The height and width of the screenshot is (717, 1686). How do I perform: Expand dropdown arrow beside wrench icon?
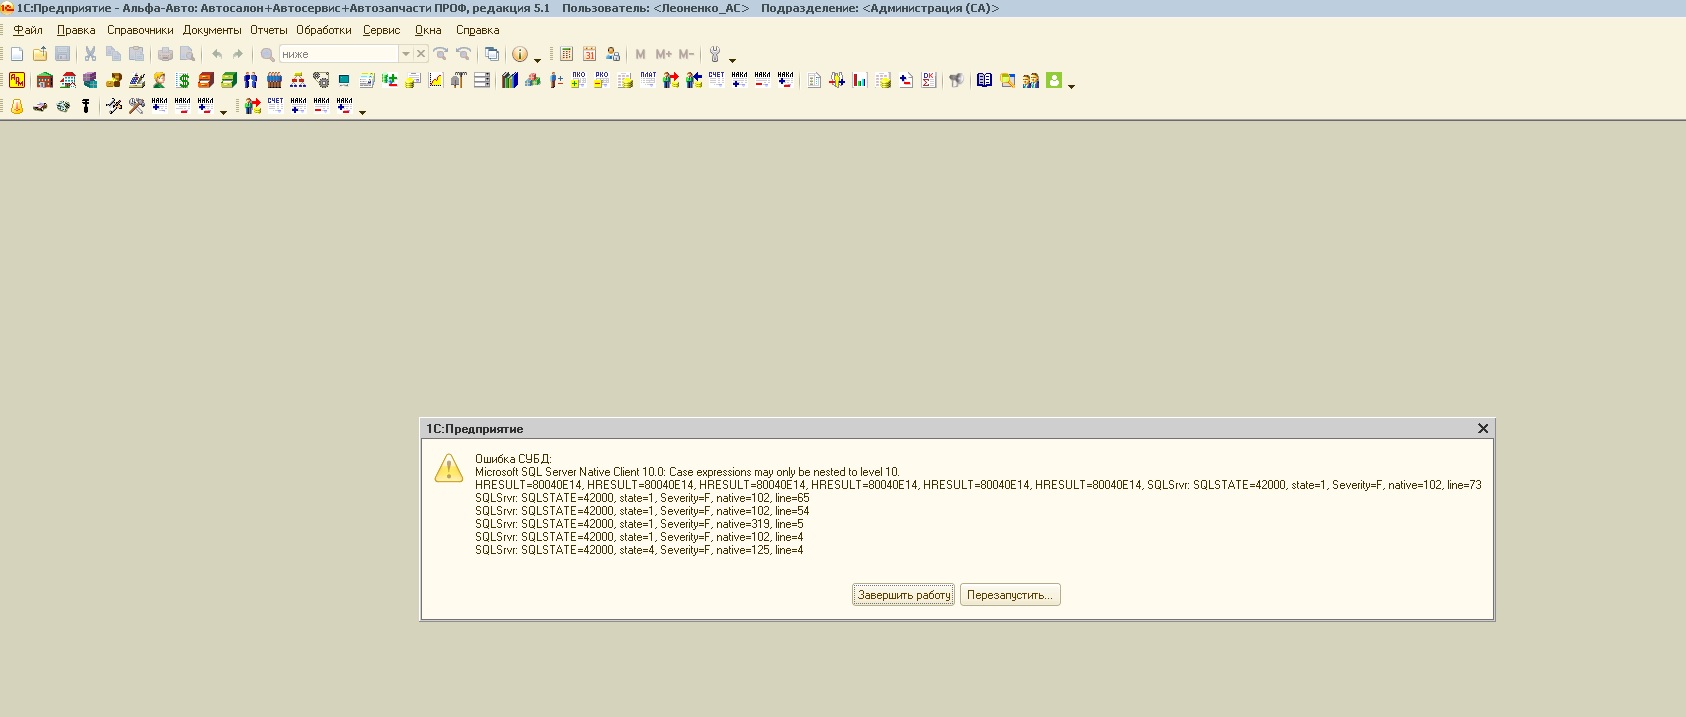click(x=732, y=60)
